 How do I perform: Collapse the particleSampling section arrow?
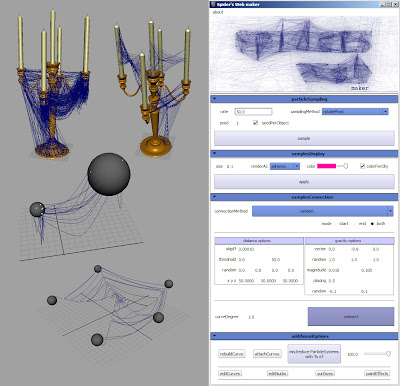(214, 99)
